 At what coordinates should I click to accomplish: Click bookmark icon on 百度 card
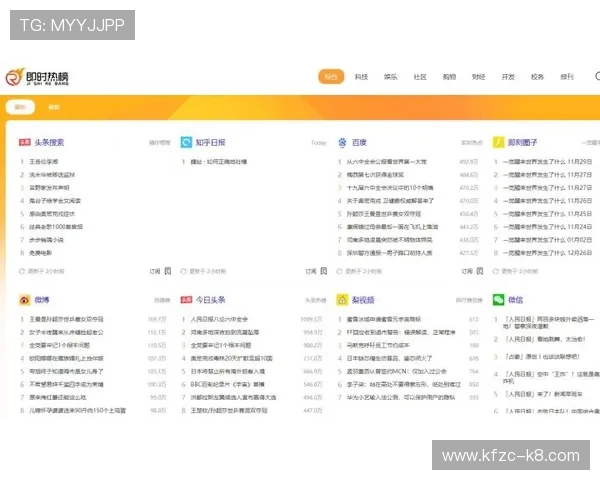pyautogui.click(x=480, y=271)
